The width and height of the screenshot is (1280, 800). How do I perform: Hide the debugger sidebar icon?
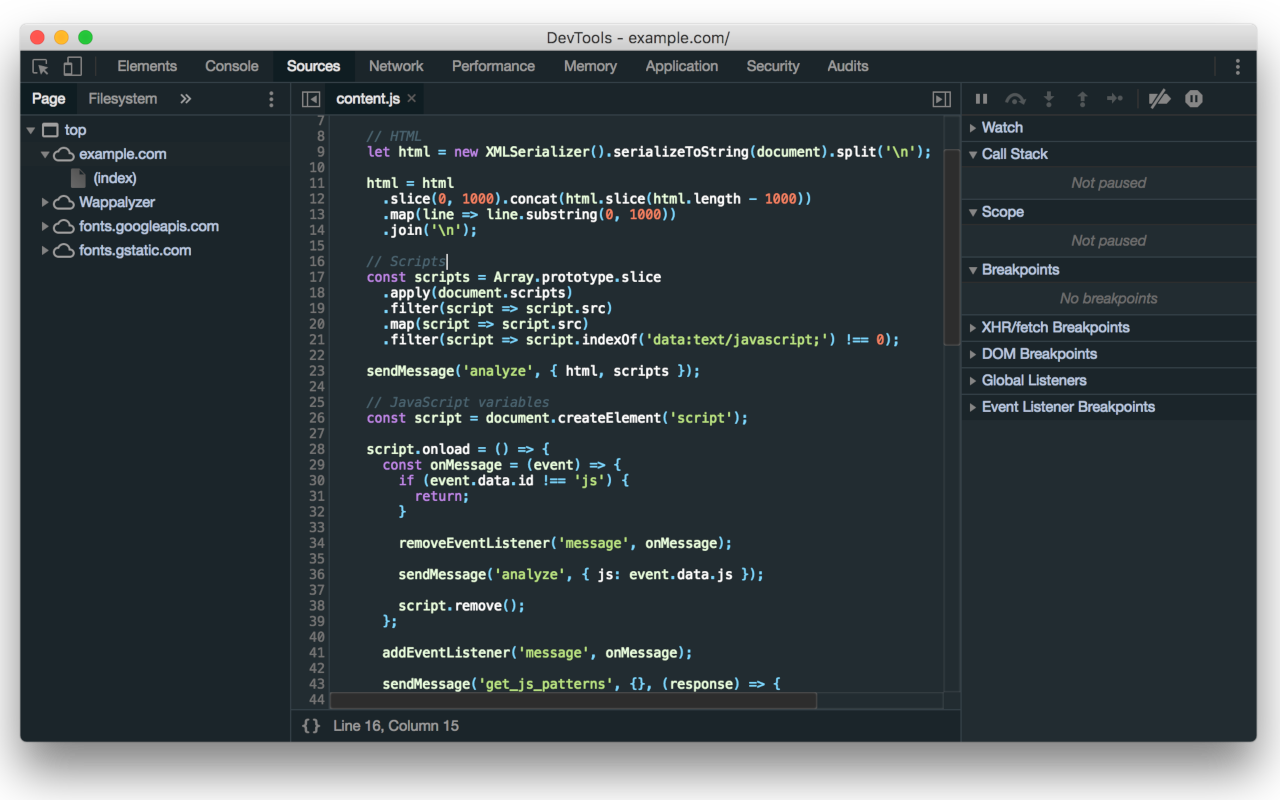(x=941, y=99)
